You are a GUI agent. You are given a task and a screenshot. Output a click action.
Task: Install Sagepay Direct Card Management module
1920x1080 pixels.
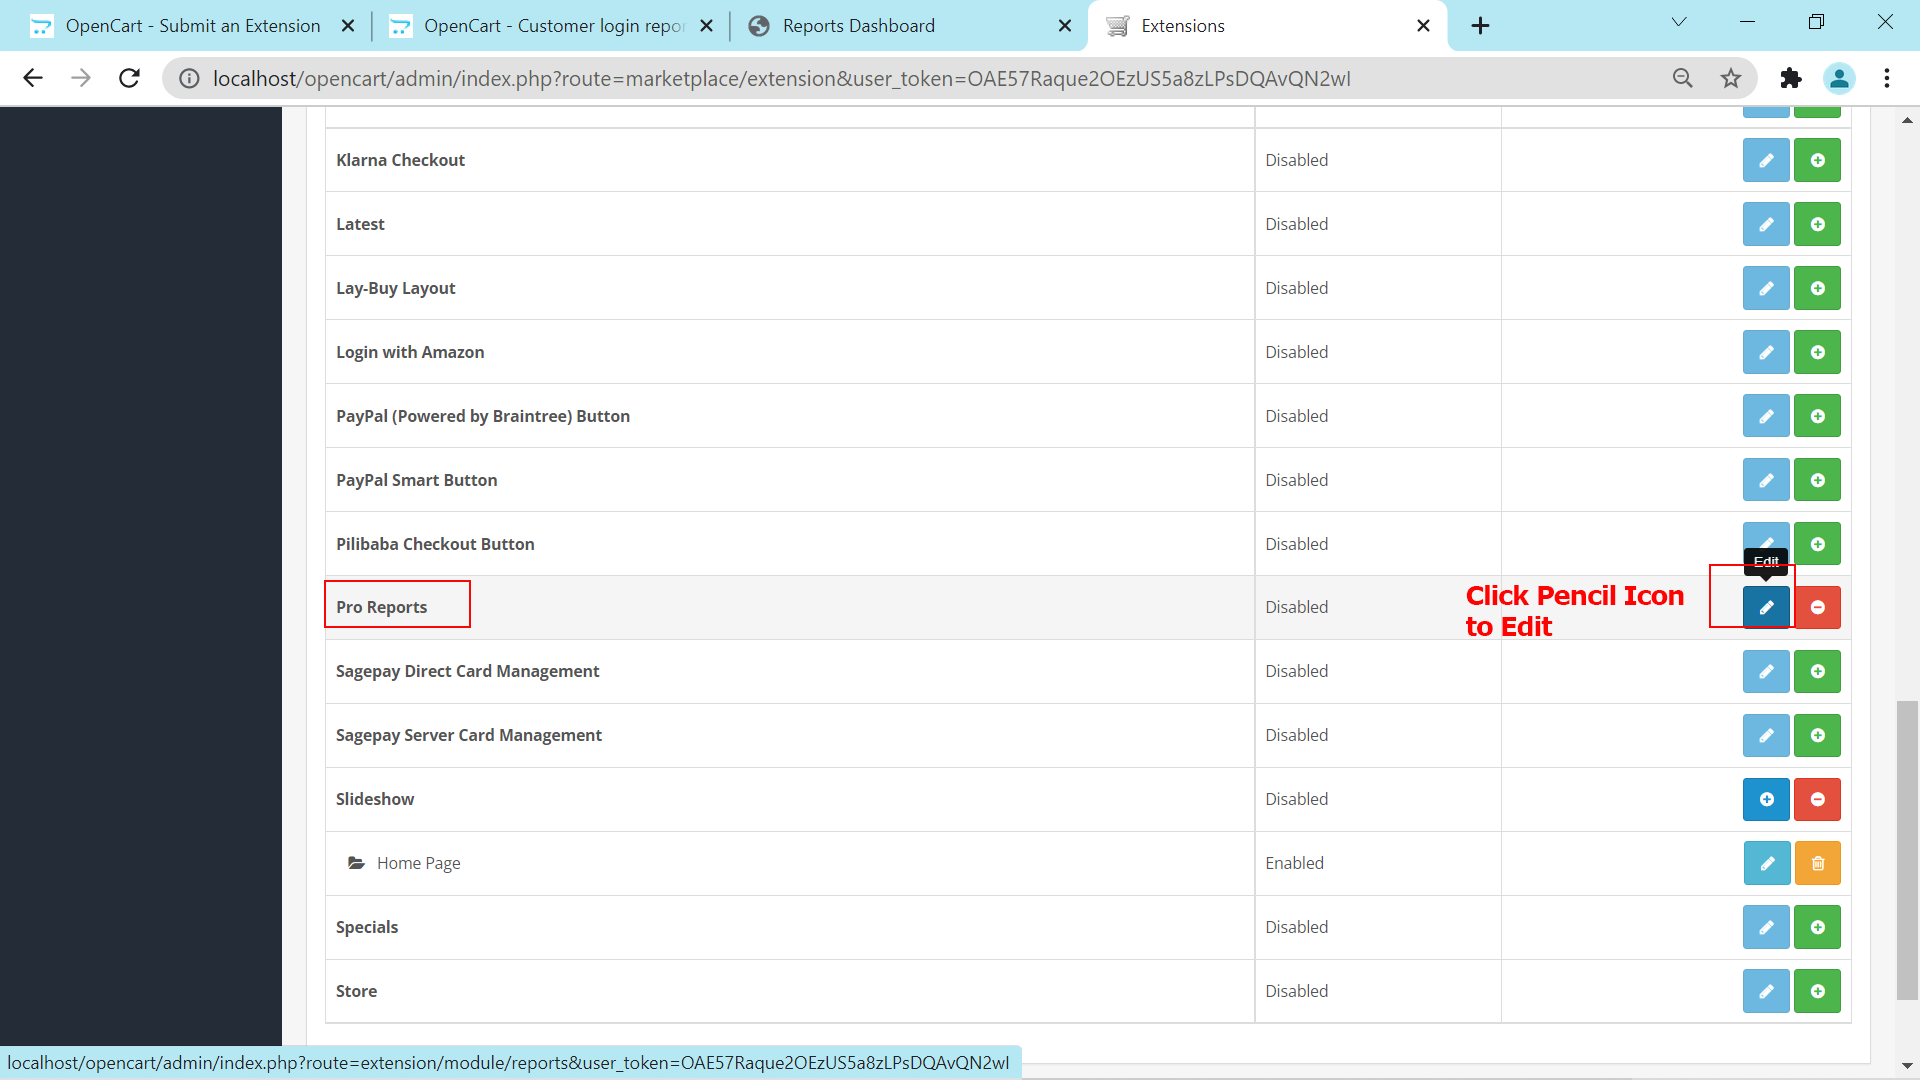[x=1817, y=671]
